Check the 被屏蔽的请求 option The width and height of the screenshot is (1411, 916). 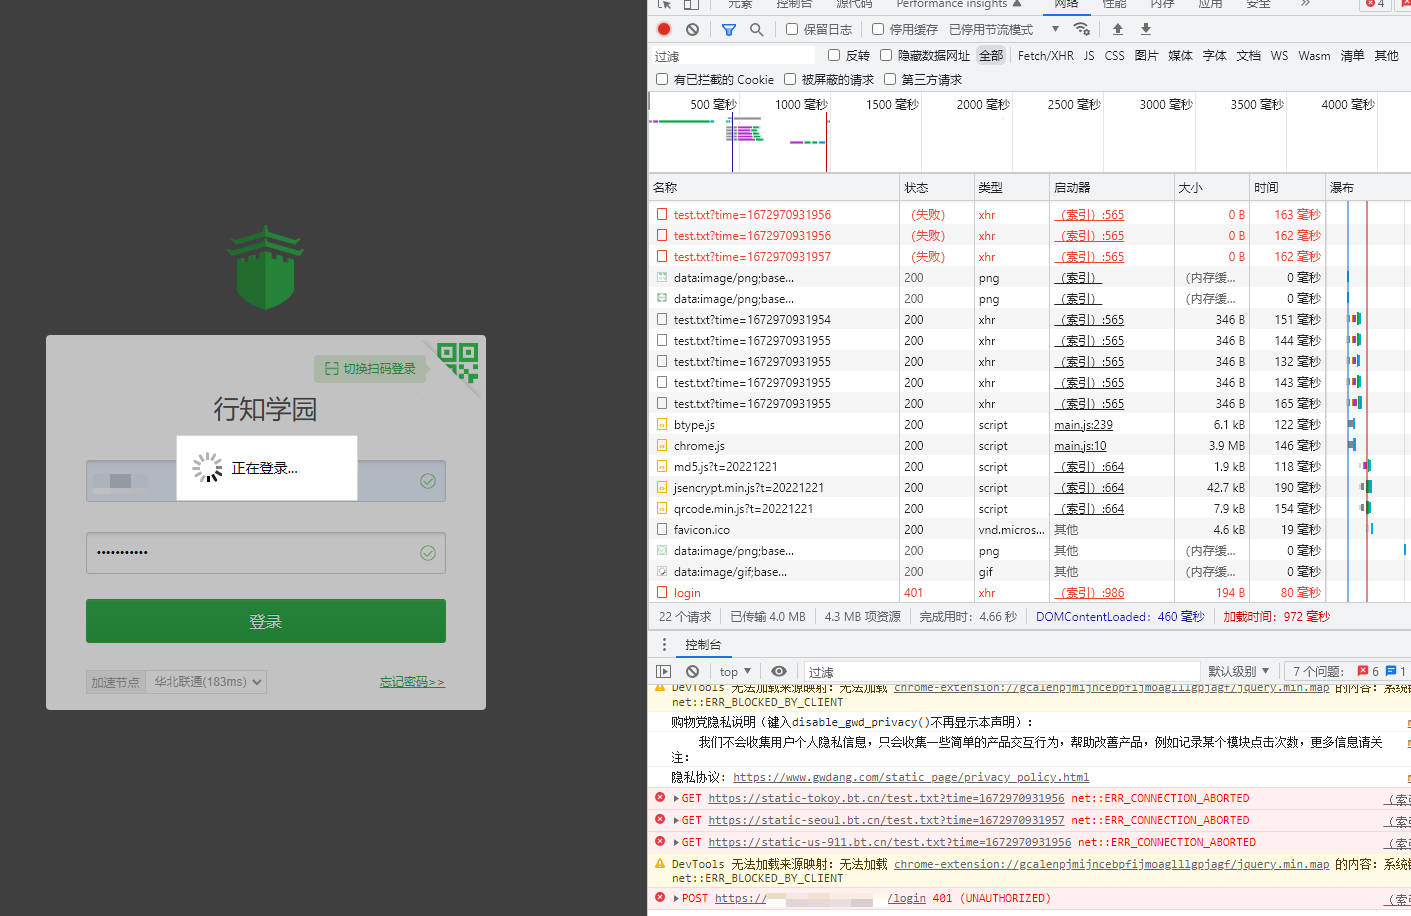(790, 79)
